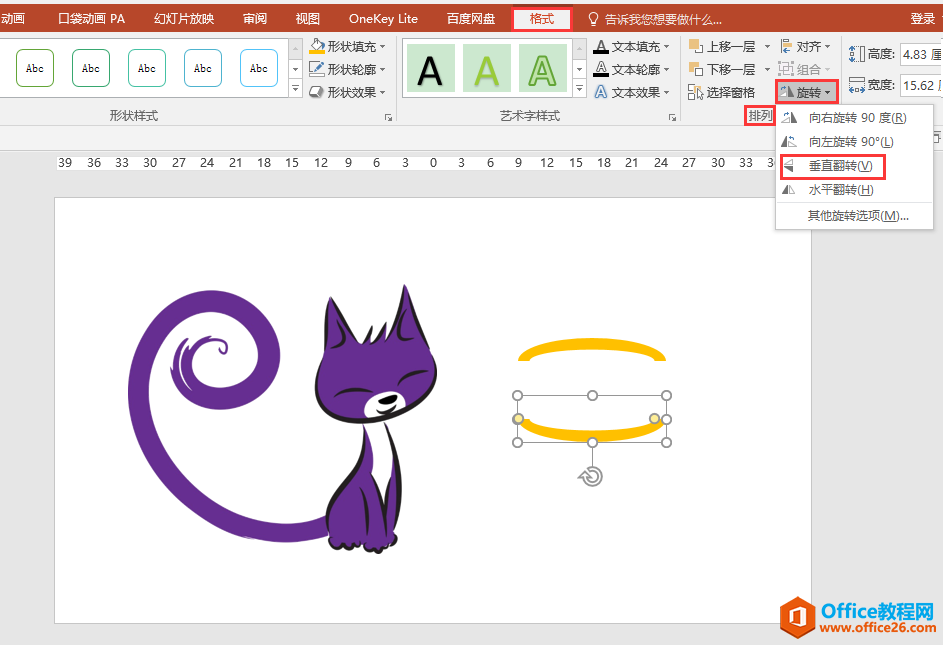The width and height of the screenshot is (943, 645).
Task: Click the Login (登录) link
Action: coord(922,19)
